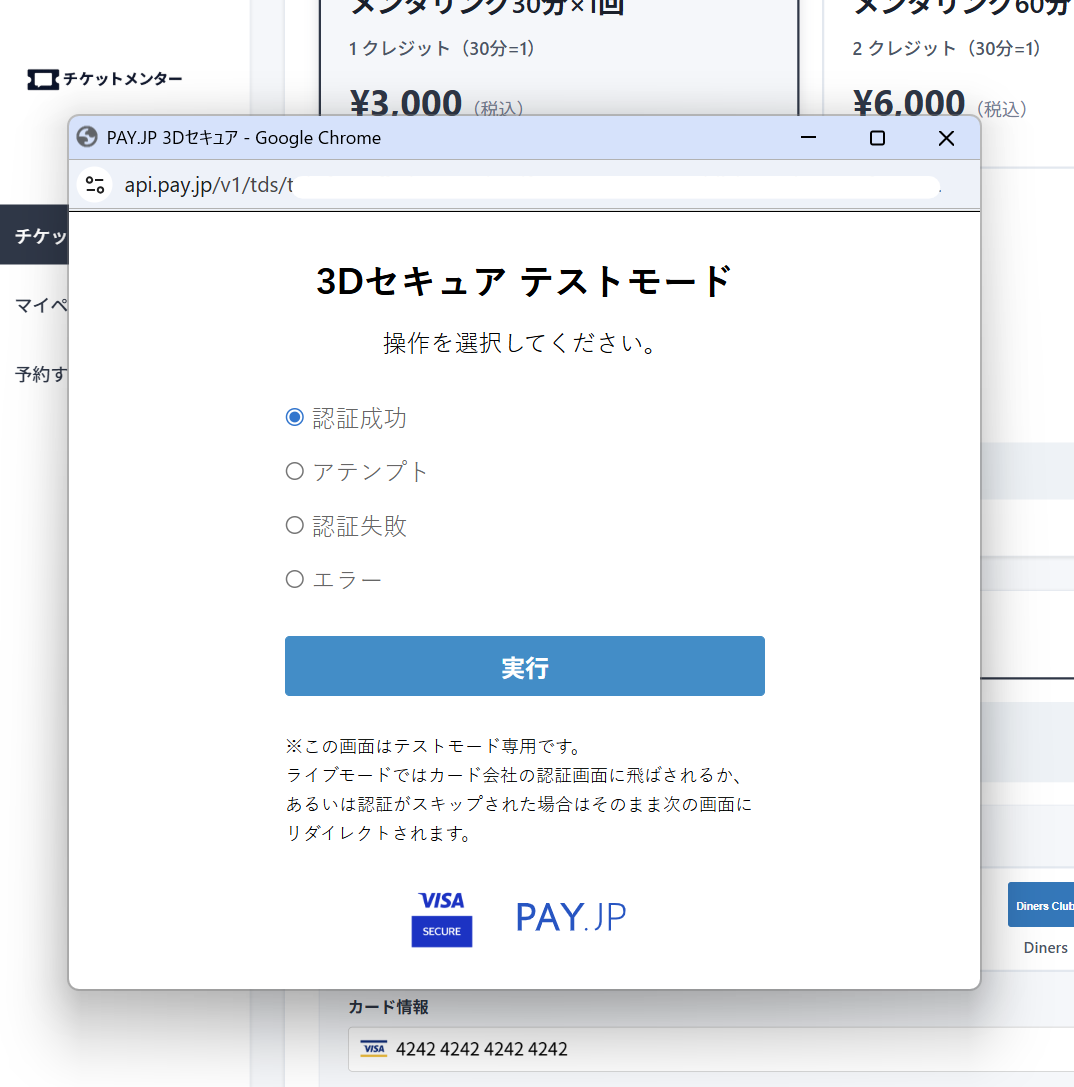This screenshot has height=1087, width=1074.
Task: Click the globe icon in popup title bar
Action: [87, 137]
